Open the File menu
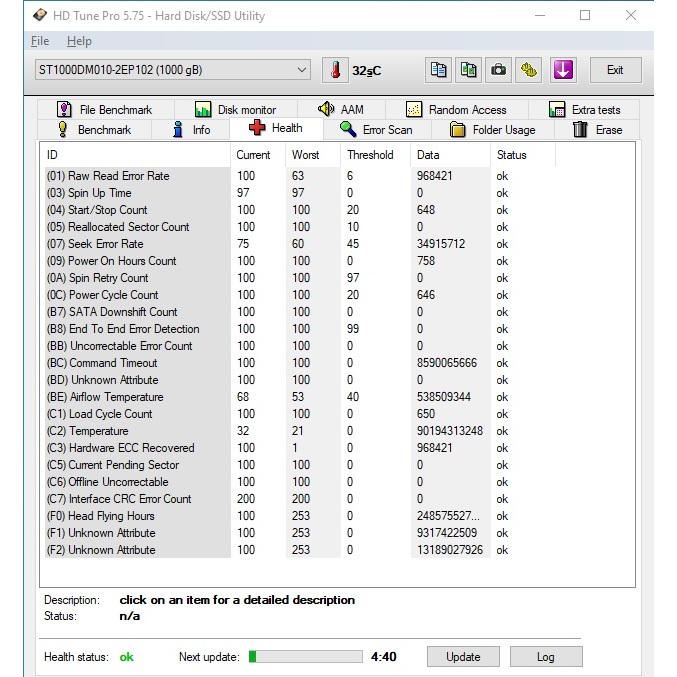677x677 pixels. point(40,41)
